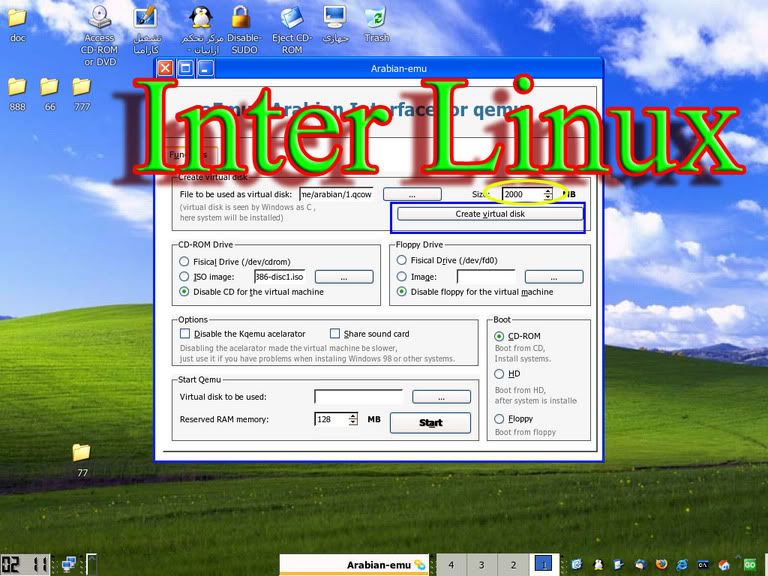Screen dimensions: 768x576
Task: Select the folder named 66
Action: 49,95
